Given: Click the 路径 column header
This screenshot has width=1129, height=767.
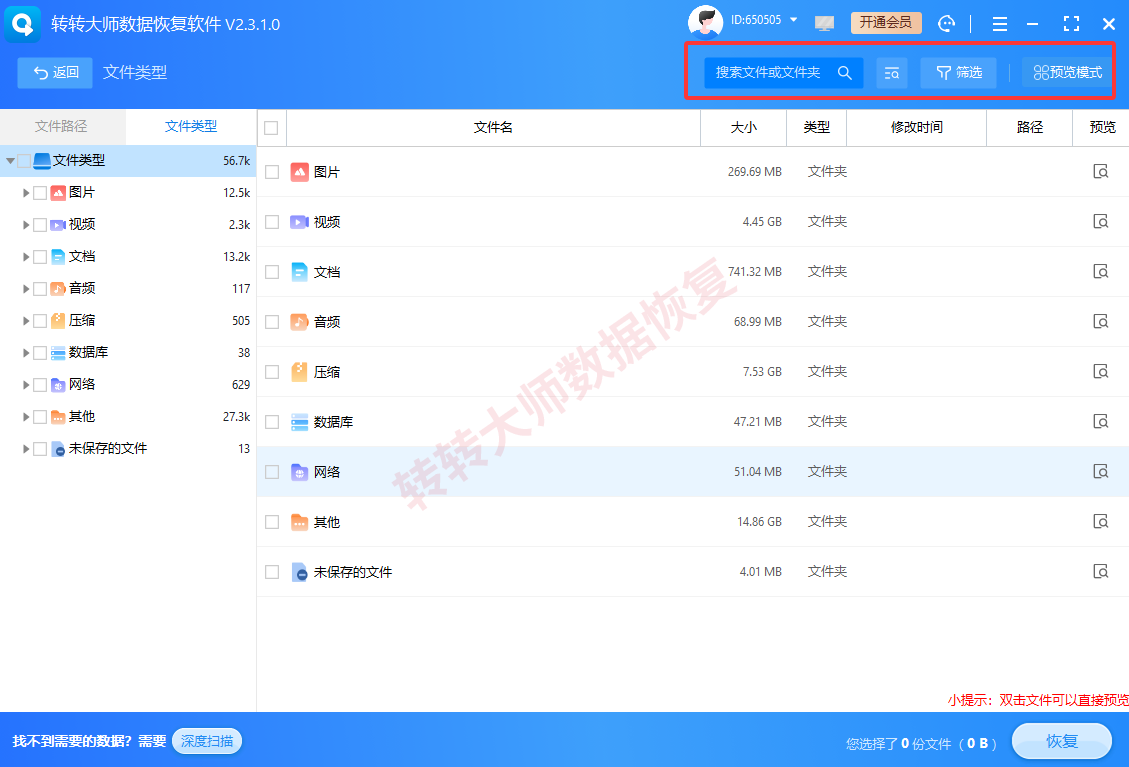Looking at the screenshot, I should [x=1029, y=128].
